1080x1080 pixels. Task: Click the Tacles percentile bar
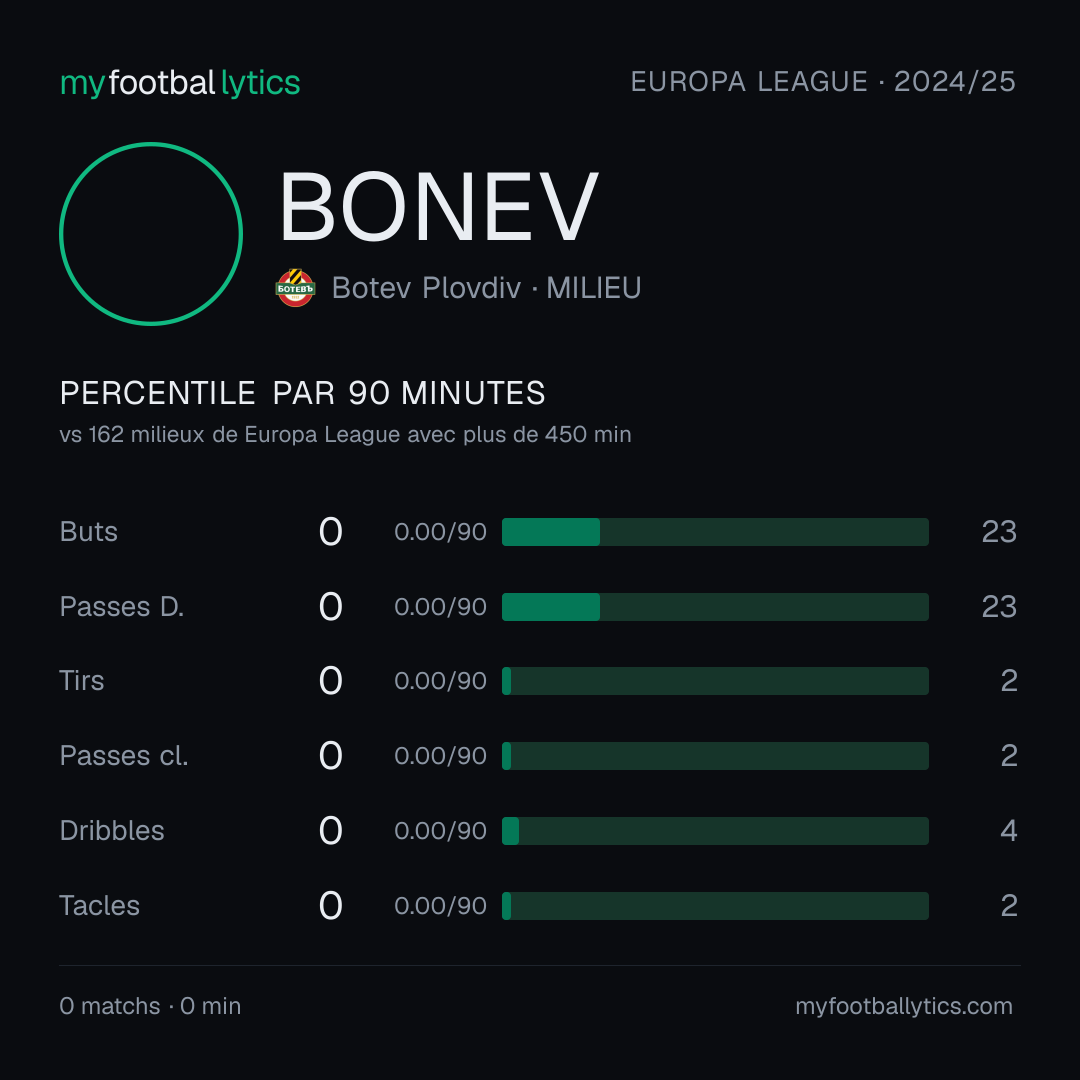click(715, 906)
